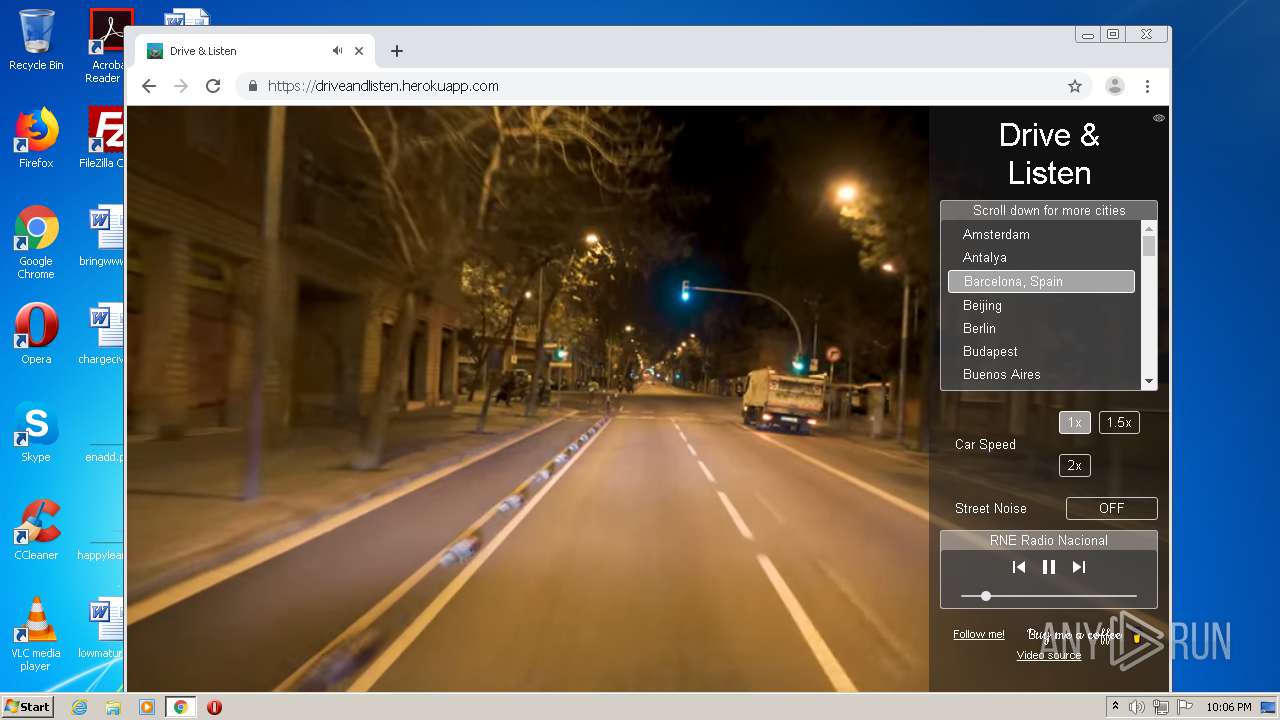1280x720 pixels.
Task: View site security lock info
Action: pyautogui.click(x=253, y=86)
